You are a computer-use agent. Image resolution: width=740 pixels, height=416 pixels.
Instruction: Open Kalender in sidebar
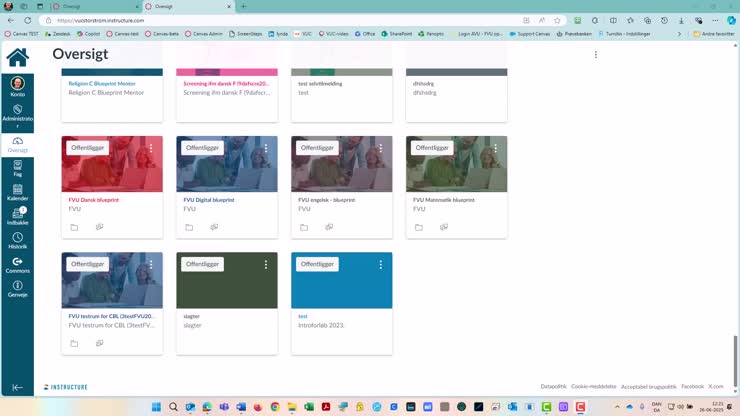(x=17, y=192)
